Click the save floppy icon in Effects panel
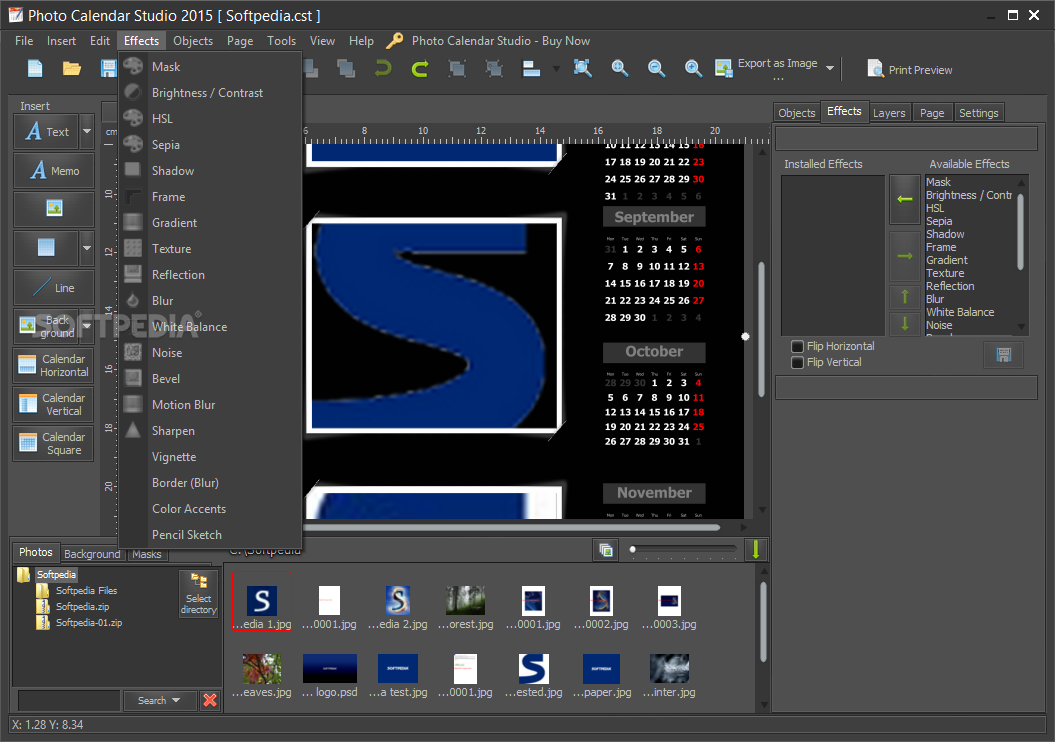The image size is (1055, 742). (x=1003, y=355)
